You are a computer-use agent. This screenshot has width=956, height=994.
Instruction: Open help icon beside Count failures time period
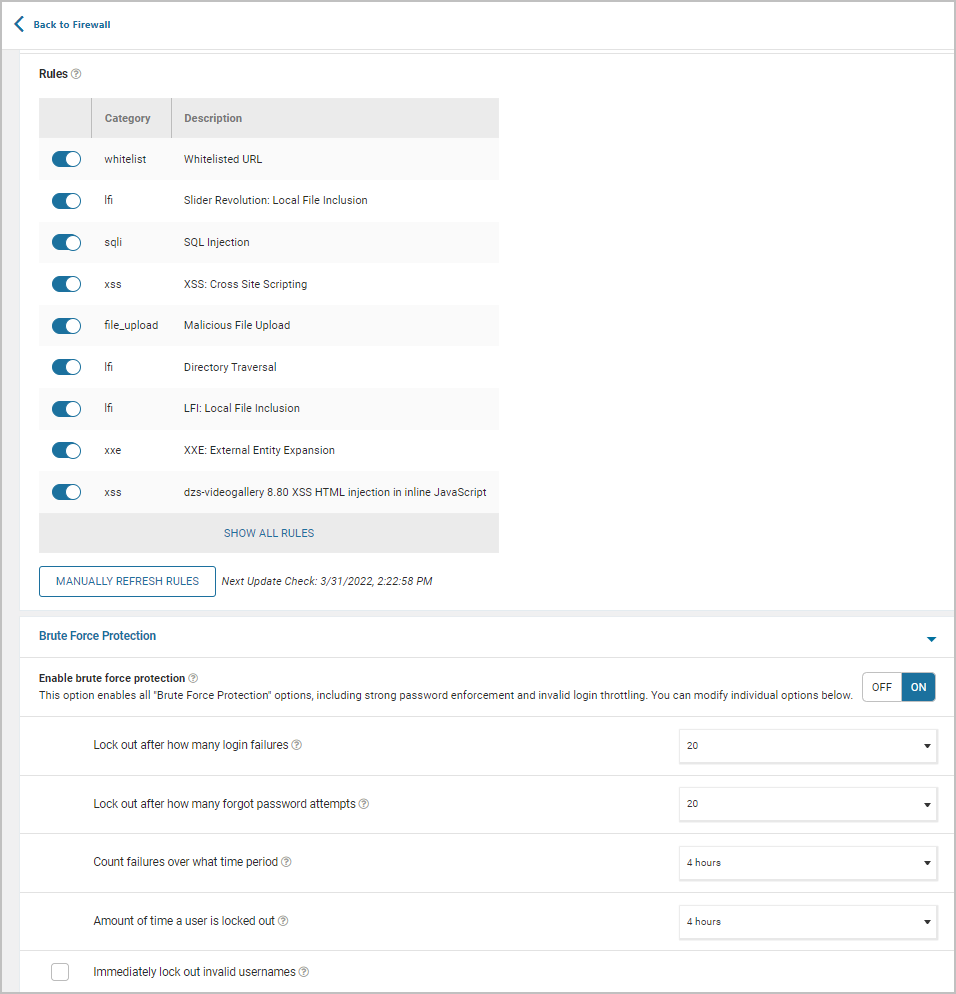click(286, 862)
